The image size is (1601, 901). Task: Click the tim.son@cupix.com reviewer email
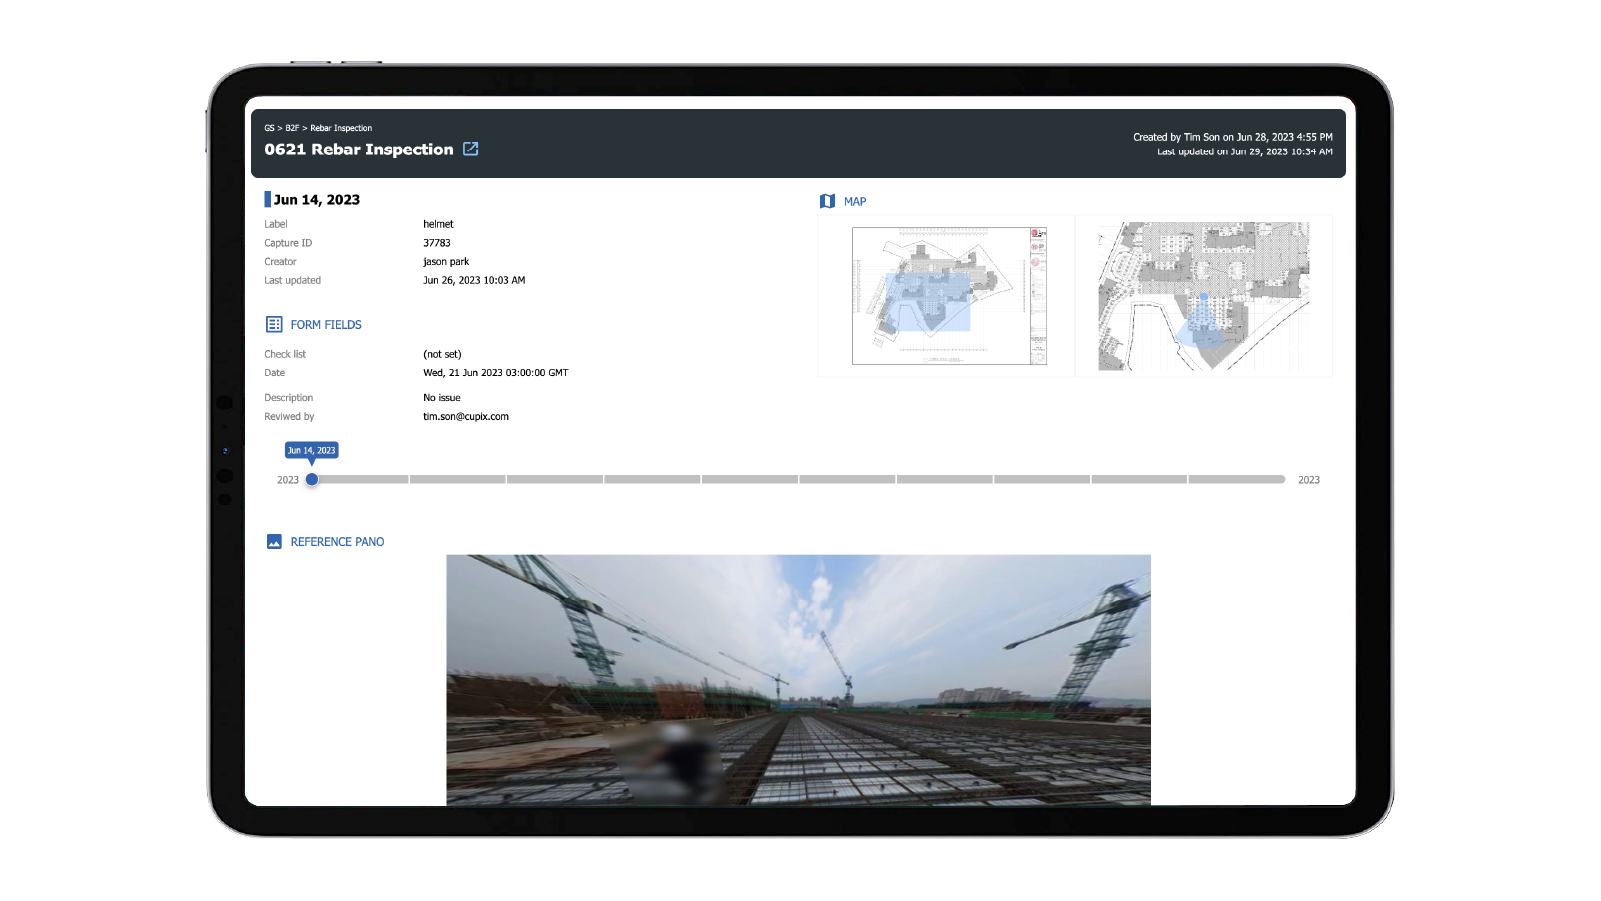(466, 417)
